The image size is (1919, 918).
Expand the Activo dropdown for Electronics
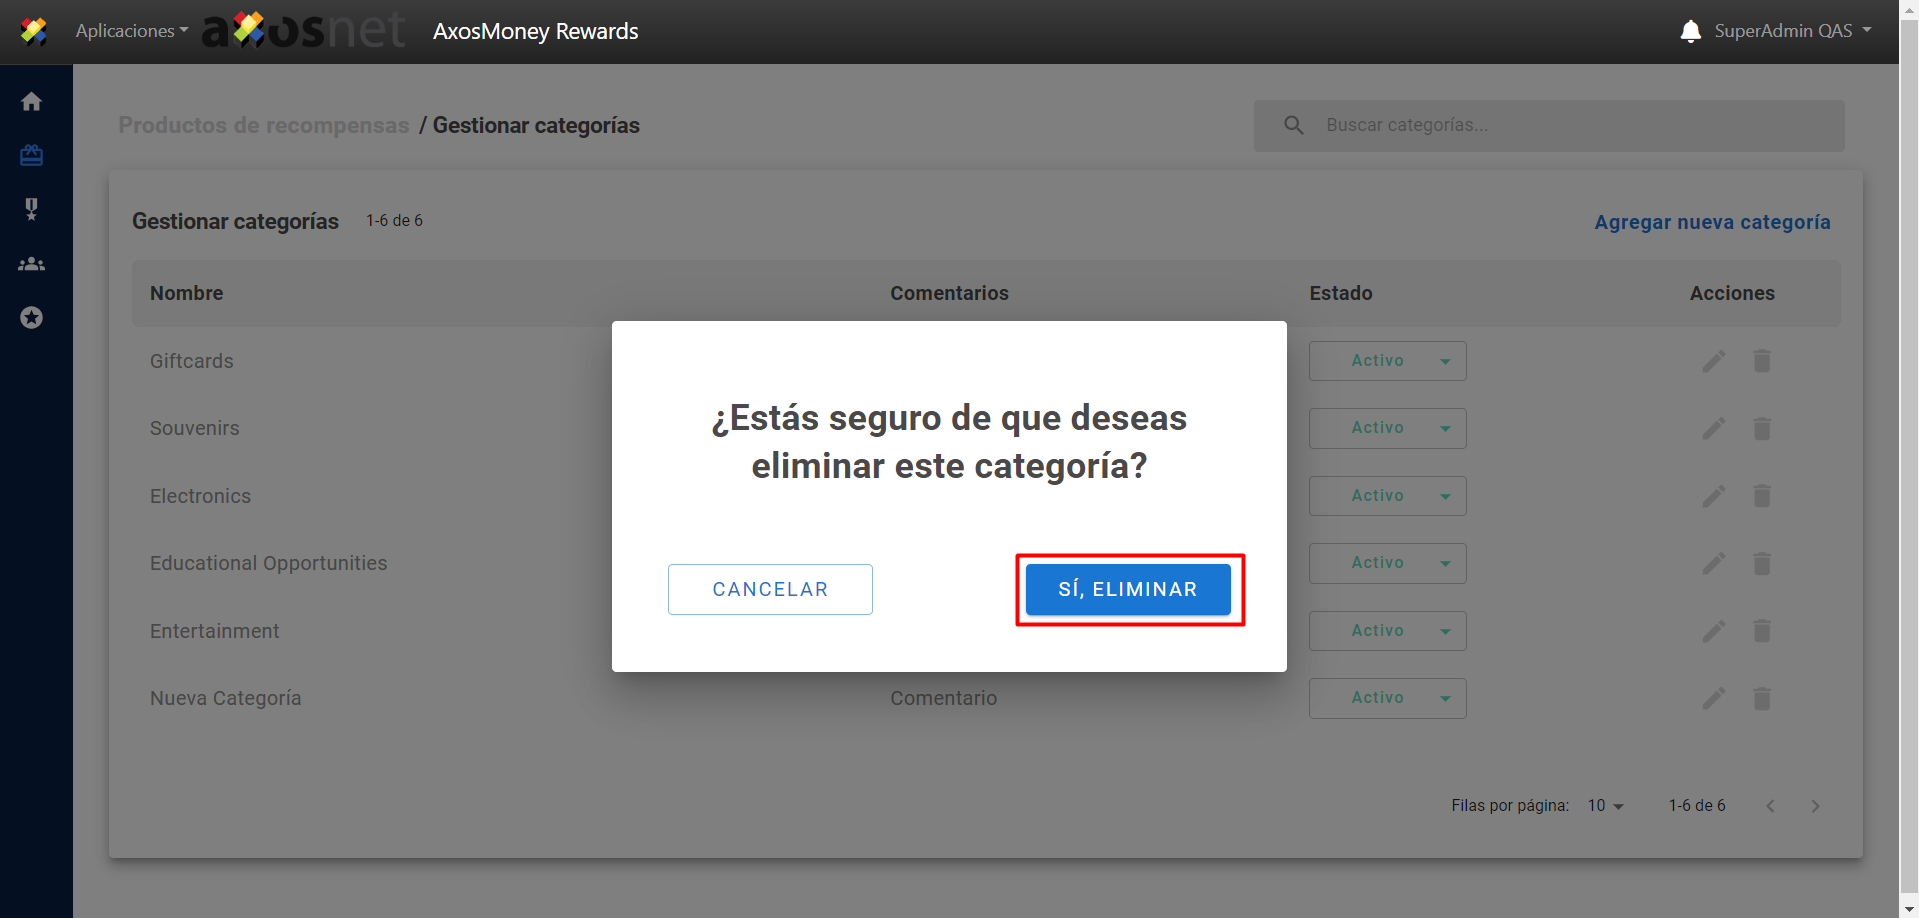(x=1387, y=496)
